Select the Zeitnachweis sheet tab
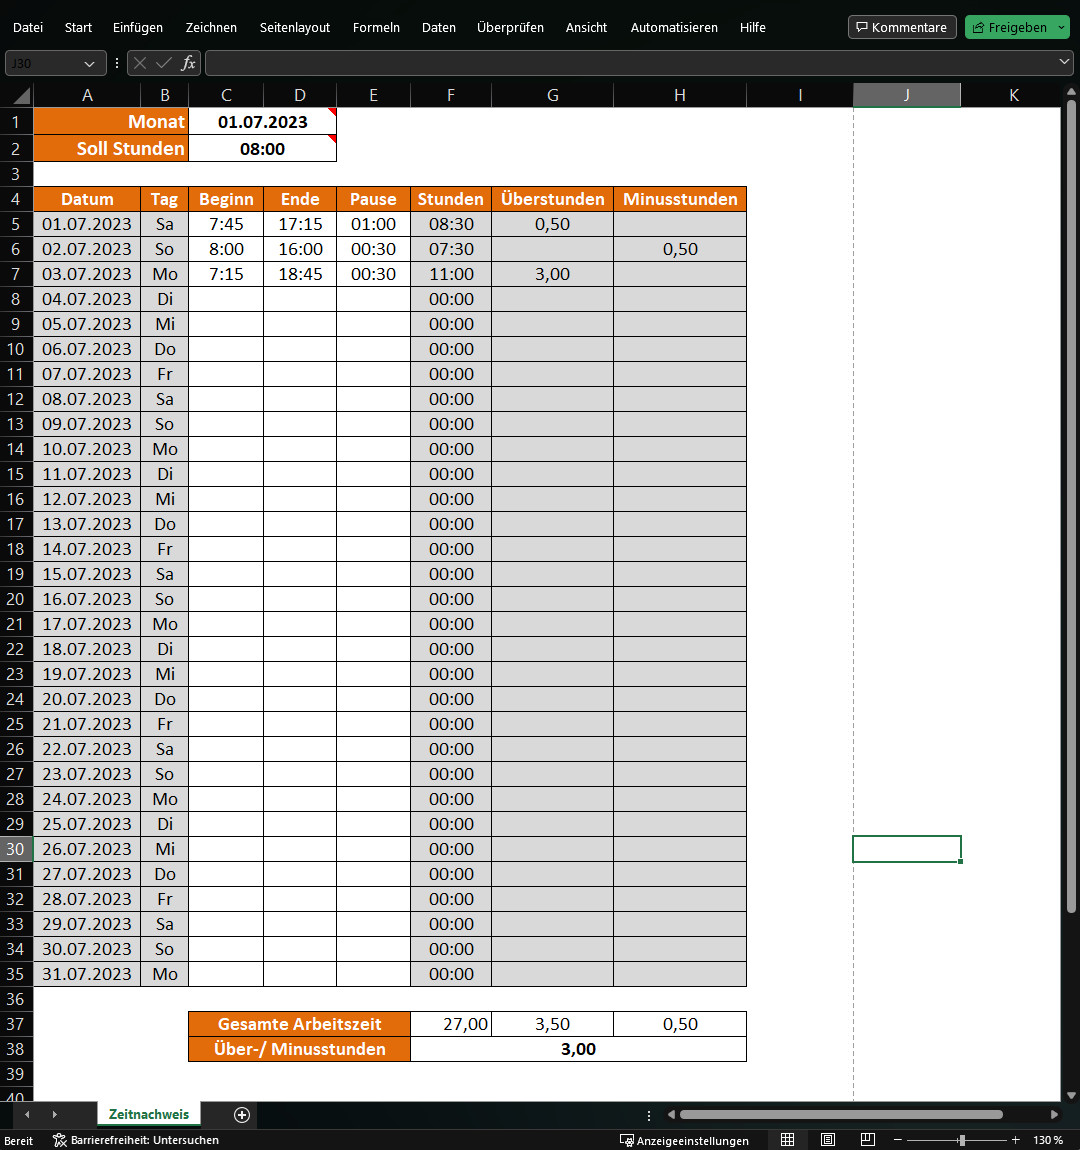1080x1150 pixels. 148,1114
